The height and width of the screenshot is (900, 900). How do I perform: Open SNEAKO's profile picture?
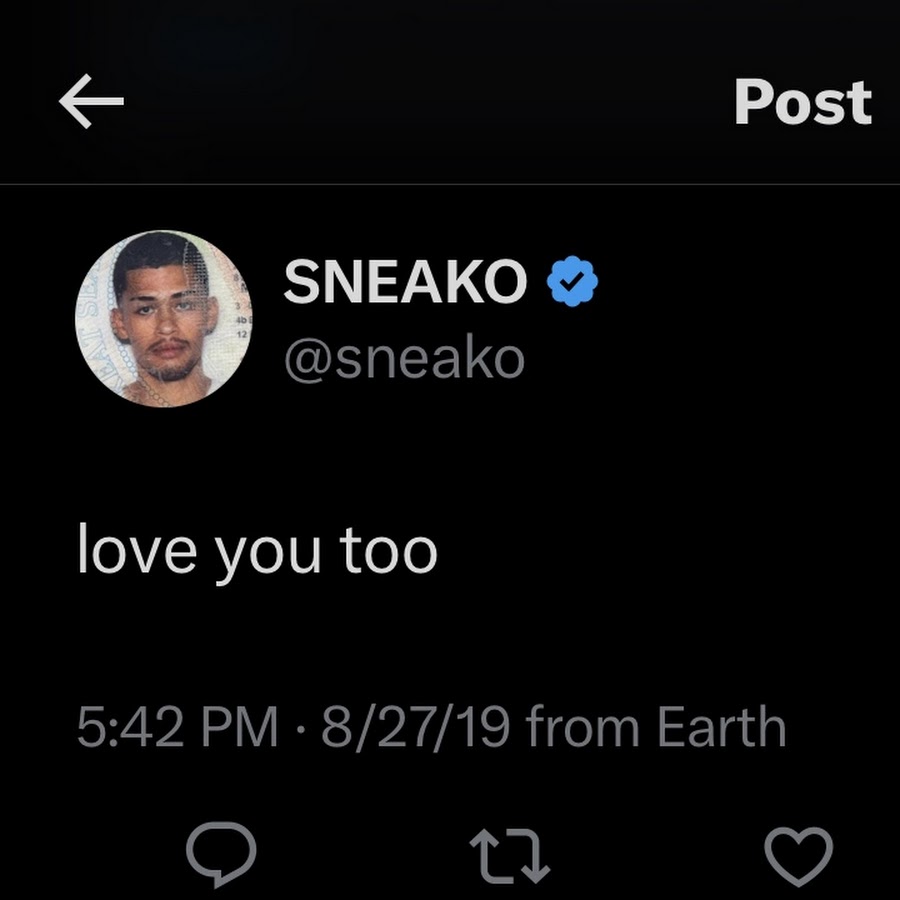(x=163, y=319)
